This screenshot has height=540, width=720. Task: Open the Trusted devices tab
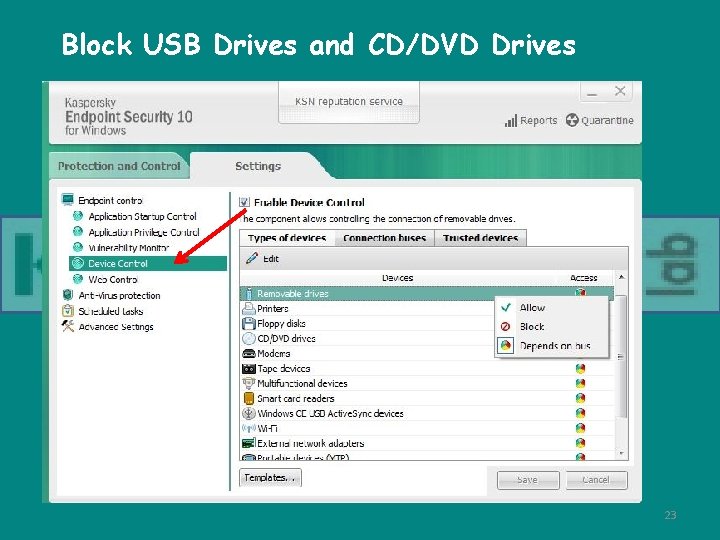(x=480, y=238)
